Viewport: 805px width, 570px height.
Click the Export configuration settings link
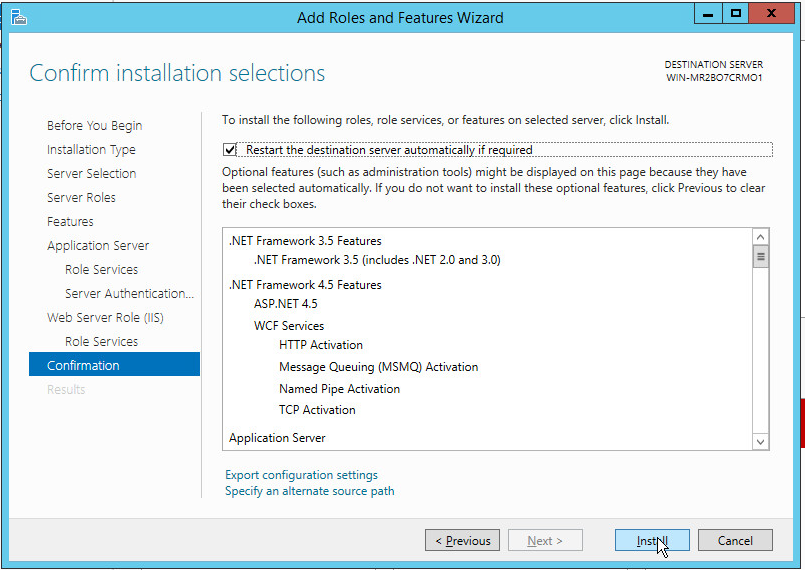(x=301, y=475)
